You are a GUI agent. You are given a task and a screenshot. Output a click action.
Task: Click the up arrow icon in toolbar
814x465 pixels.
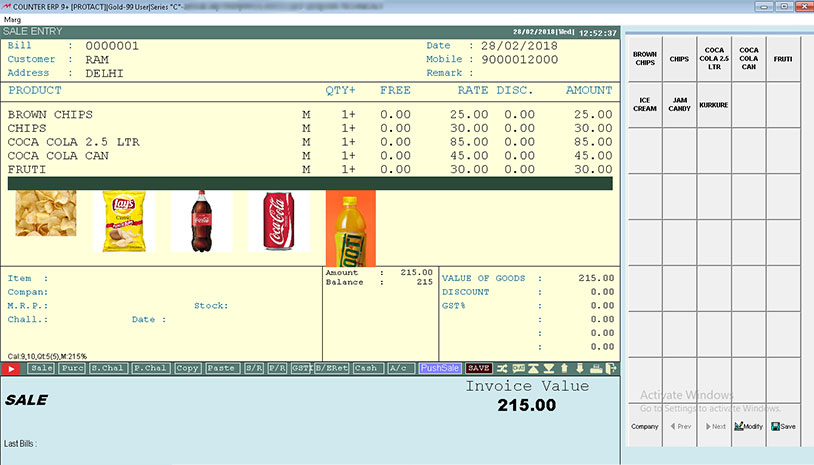(564, 368)
